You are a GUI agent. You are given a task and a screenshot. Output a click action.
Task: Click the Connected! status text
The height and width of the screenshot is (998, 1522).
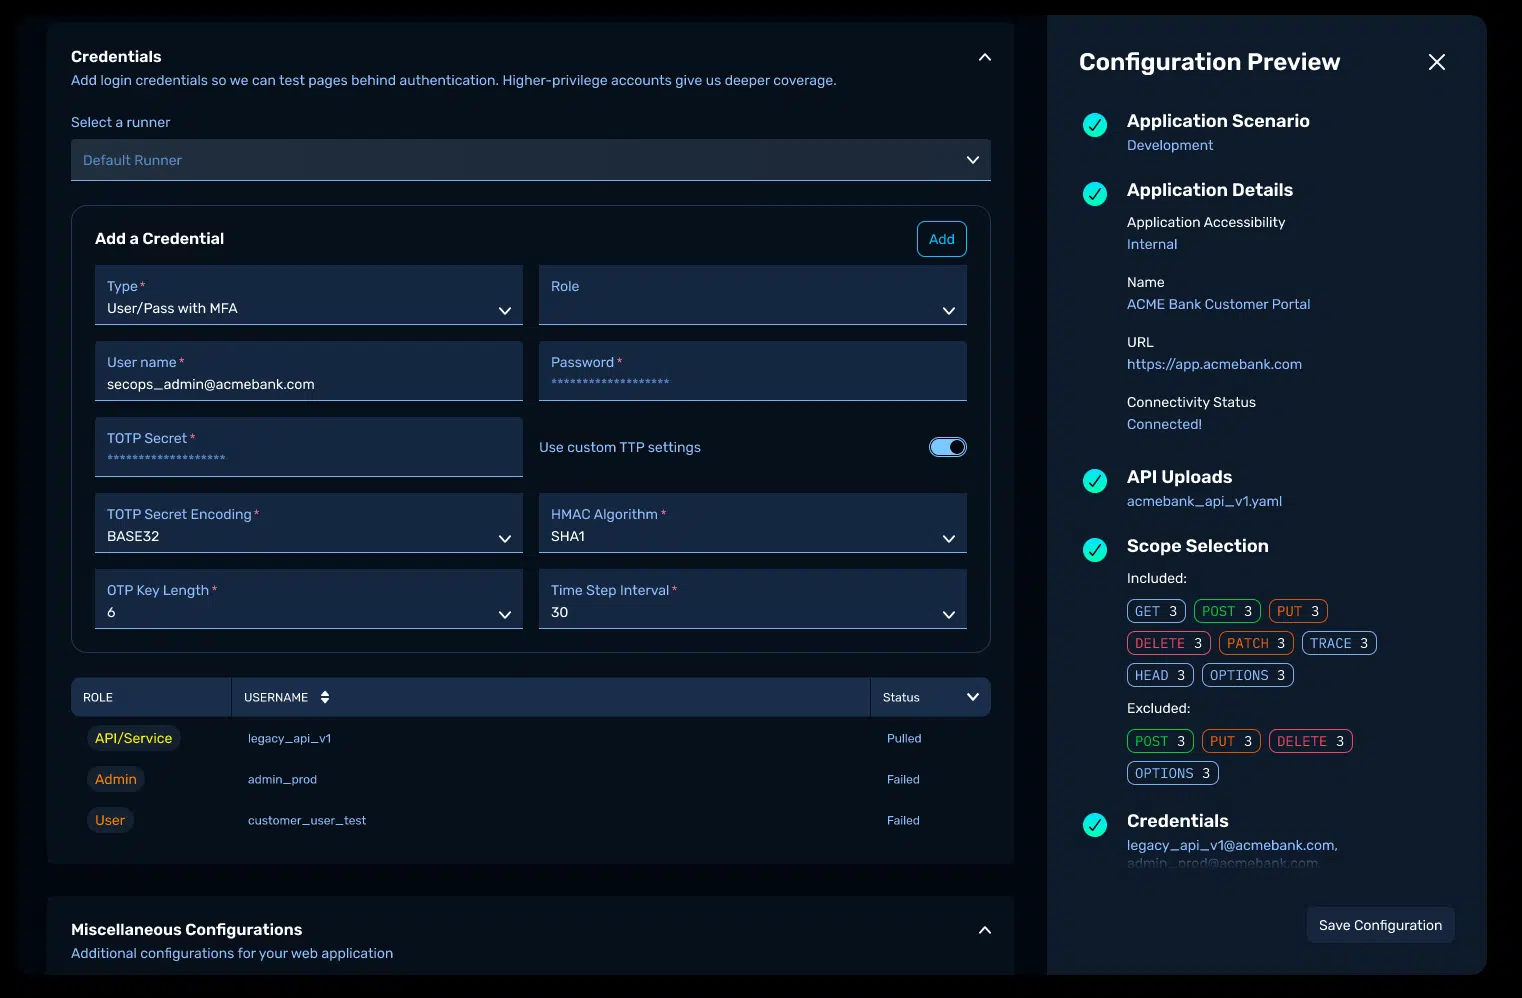click(x=1164, y=424)
